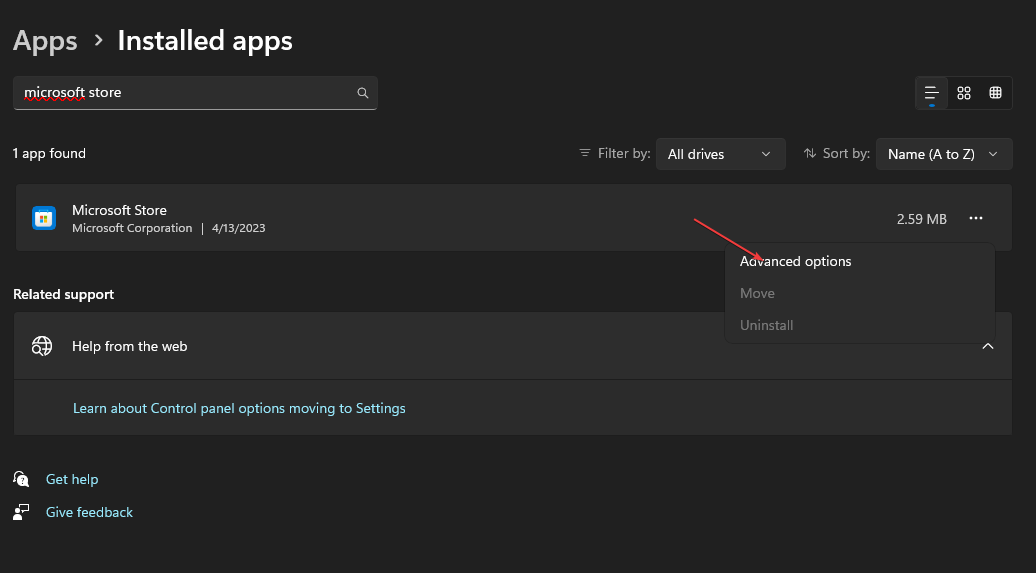
Task: Select Uninstall in the context menu
Action: (x=766, y=325)
